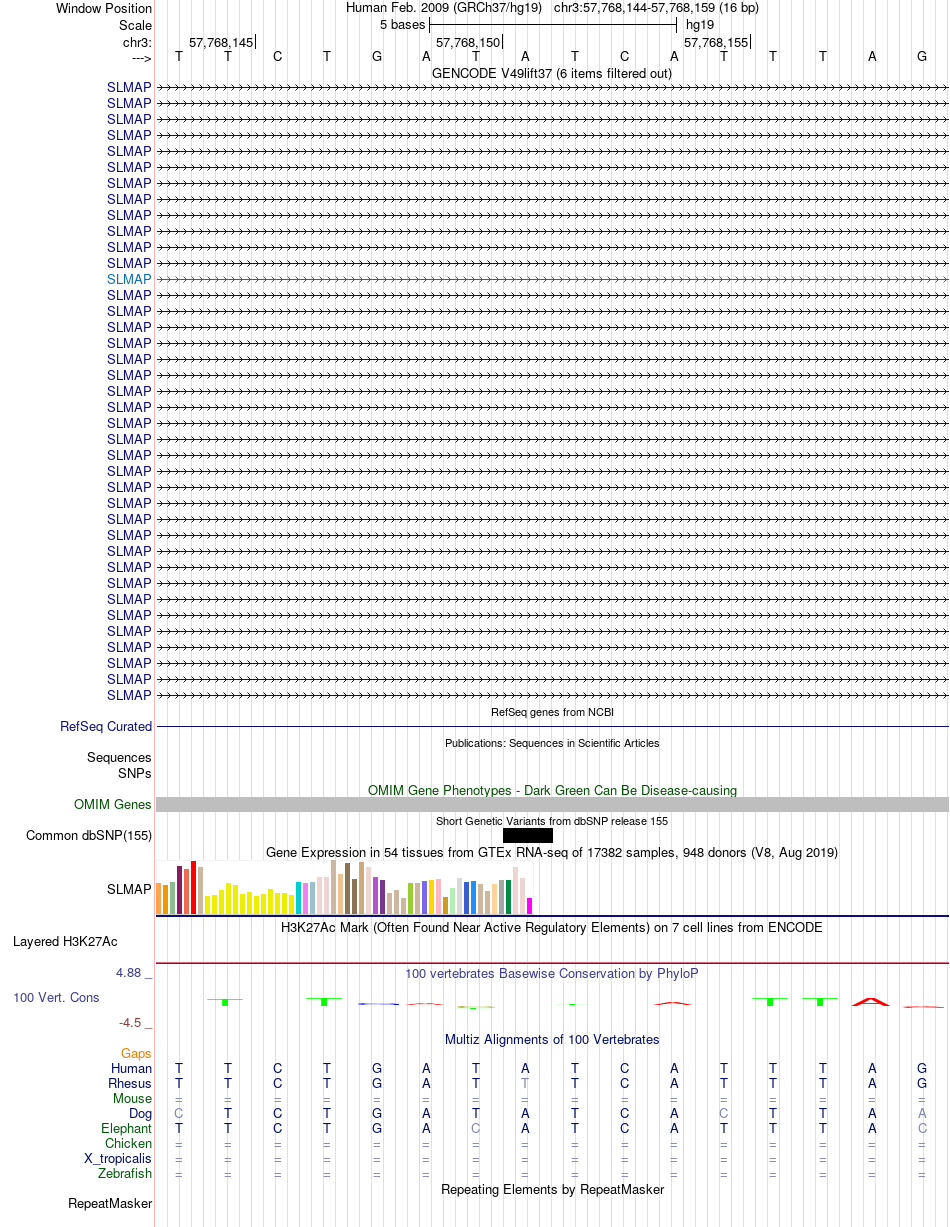Image resolution: width=950 pixels, height=1227 pixels.
Task: Click the gray OMIM Genes bar
Action: point(552,805)
